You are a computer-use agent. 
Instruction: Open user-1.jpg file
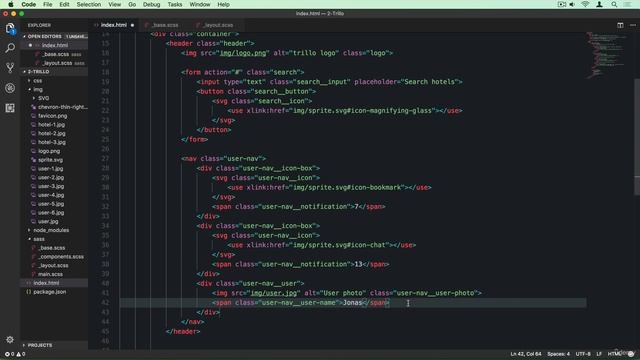click(x=50, y=169)
